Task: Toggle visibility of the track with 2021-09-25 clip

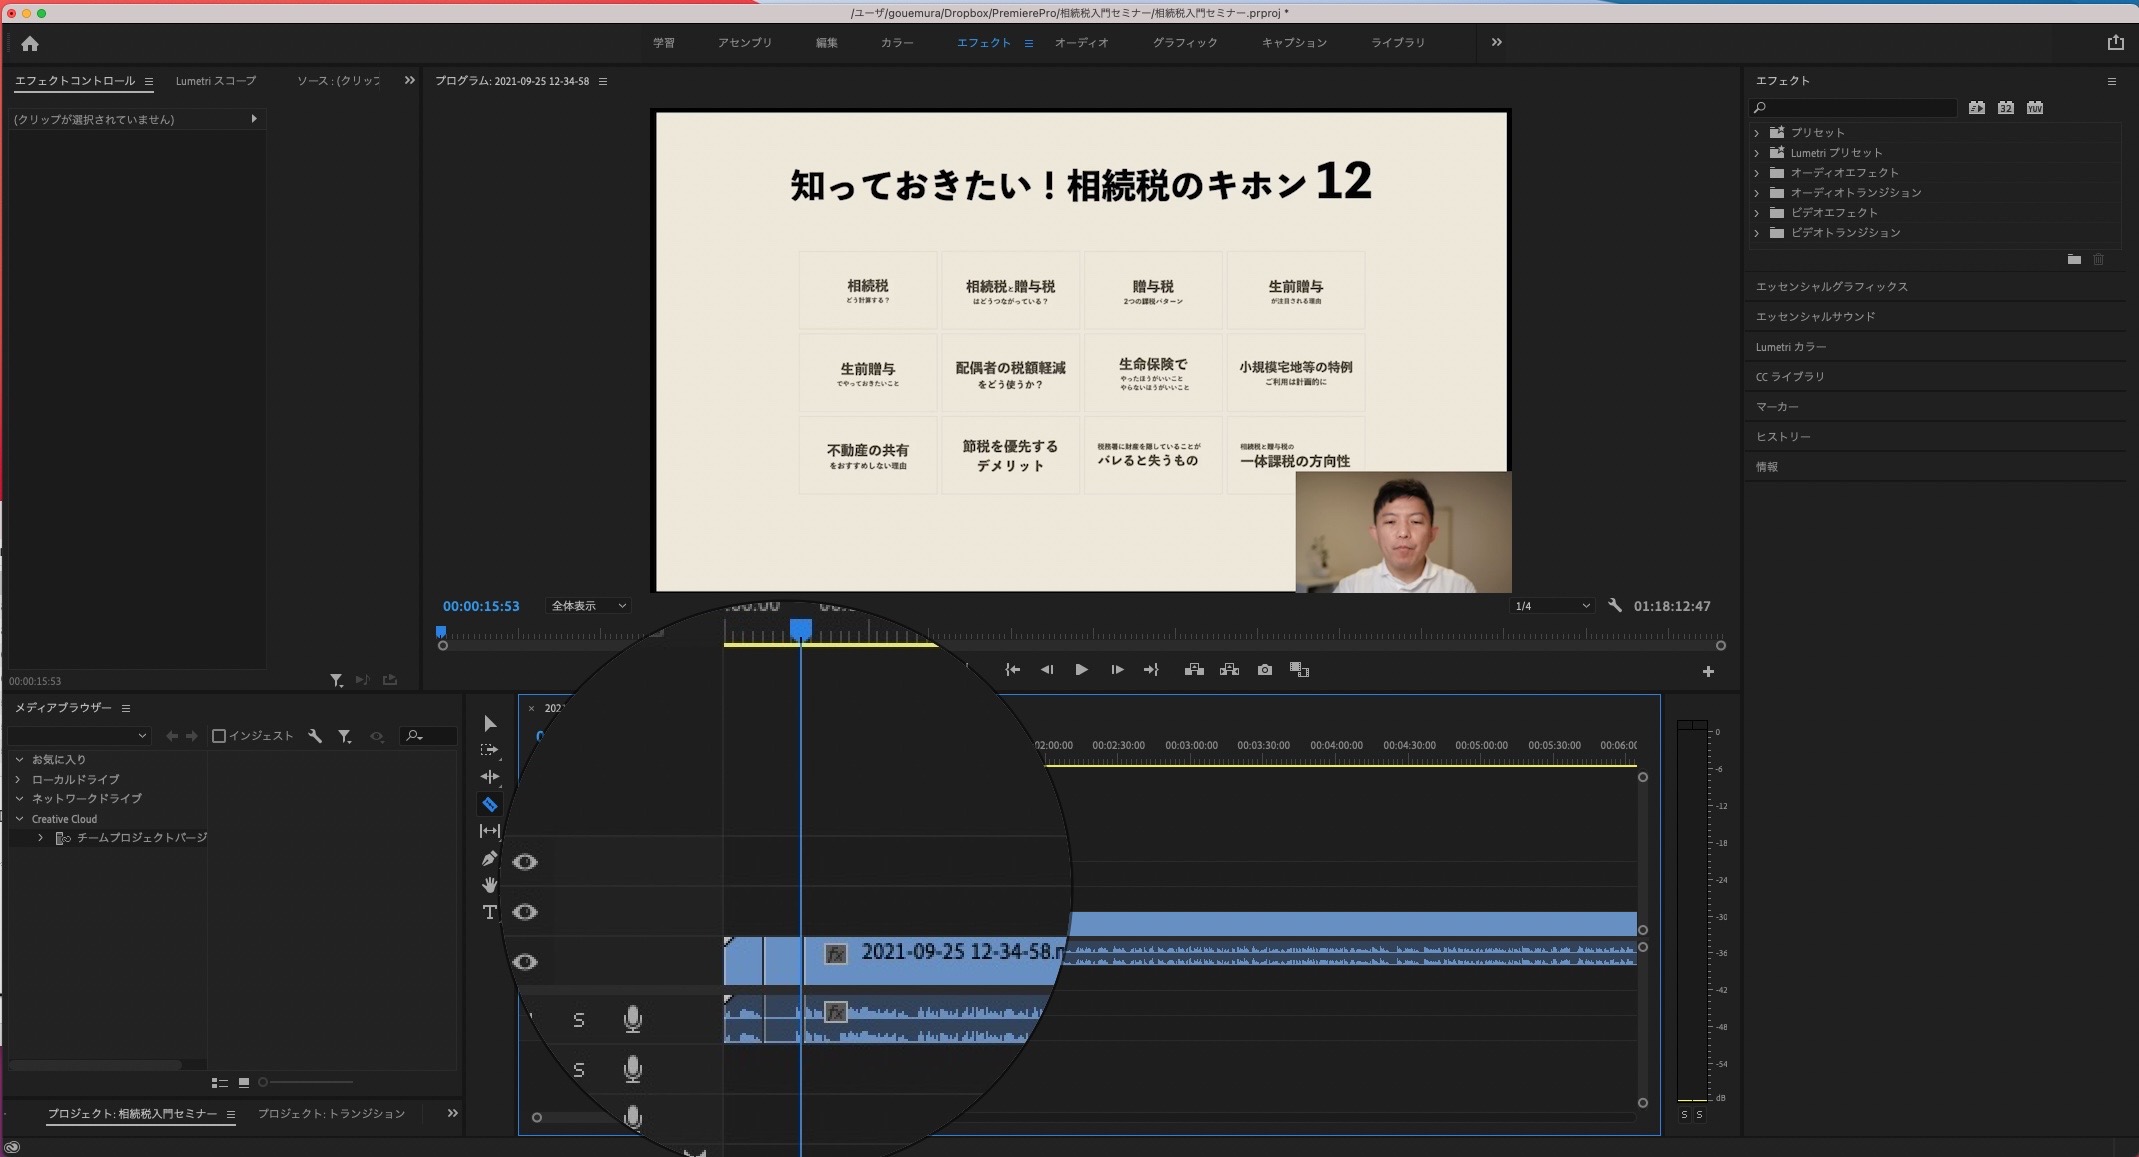Action: (x=525, y=962)
